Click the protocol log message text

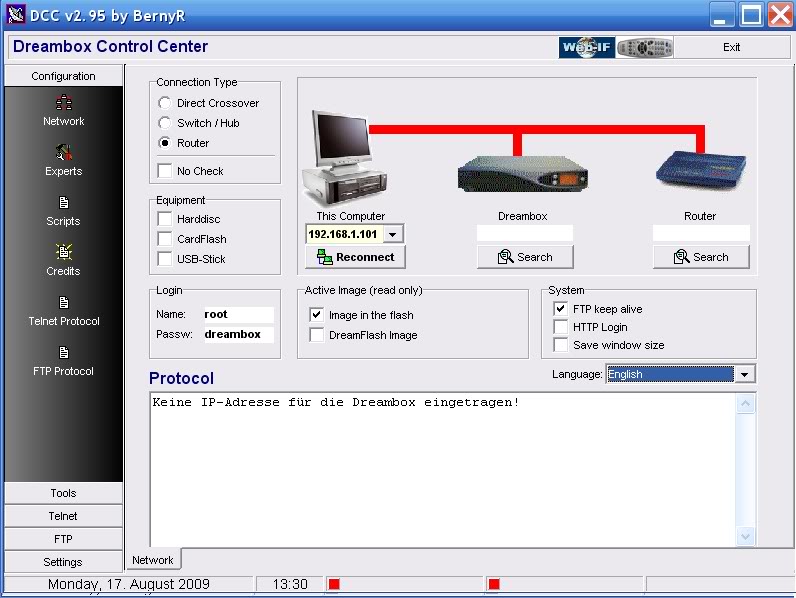[x=335, y=403]
